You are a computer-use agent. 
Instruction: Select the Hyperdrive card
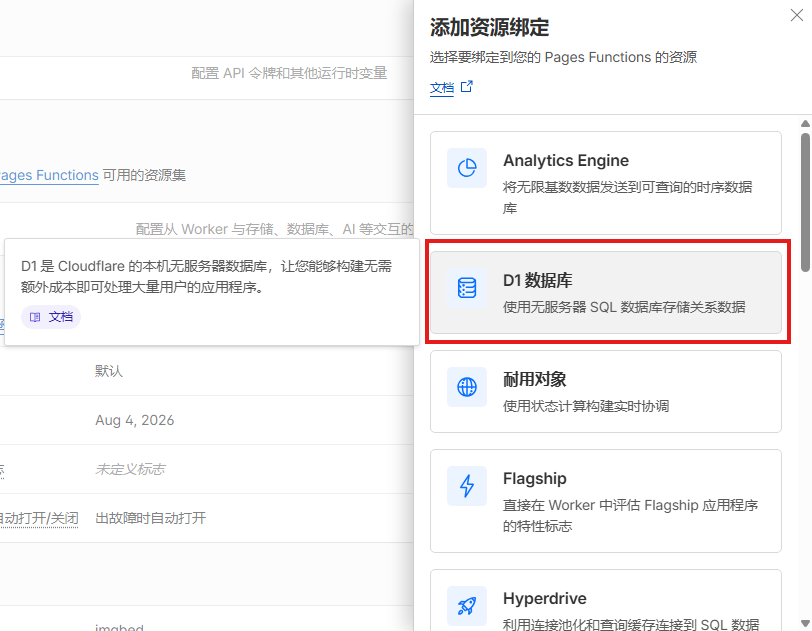click(x=605, y=600)
